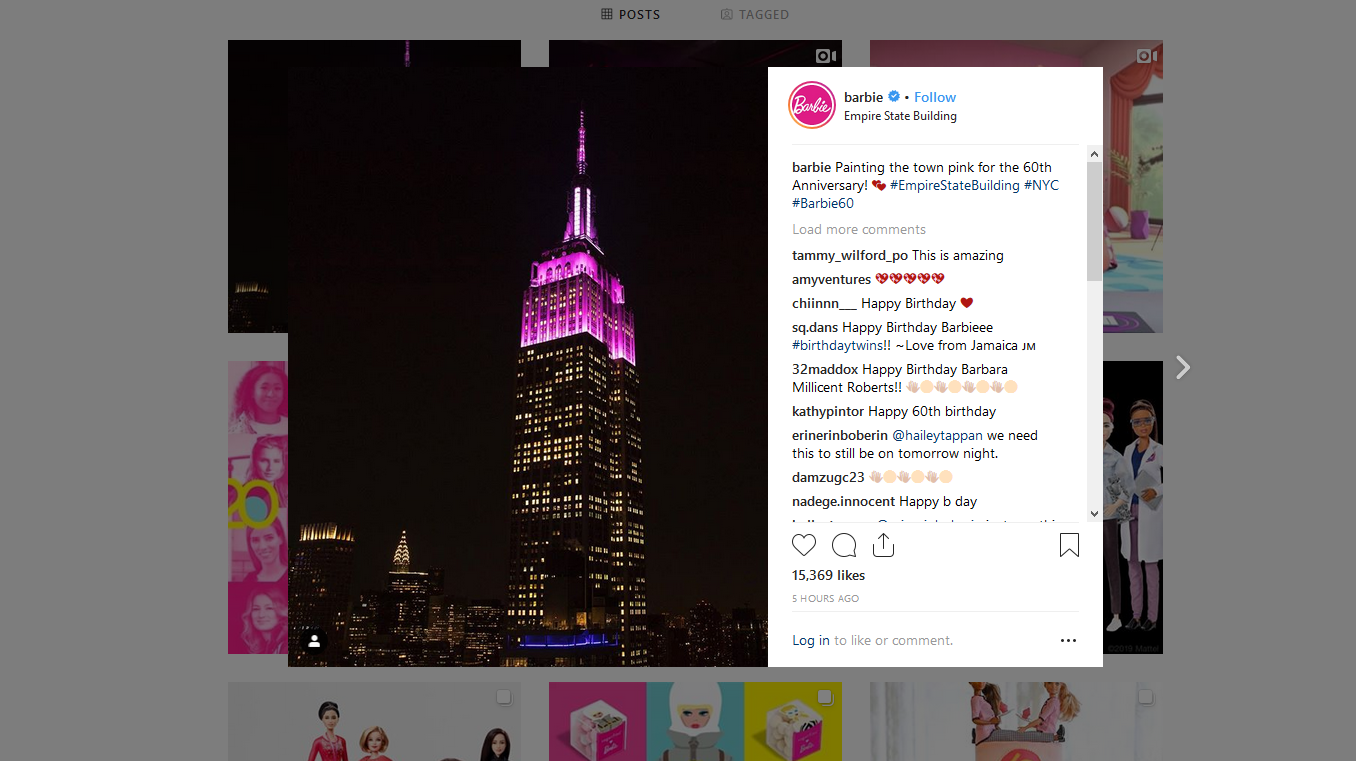Open nadege.innocent commenter profile
This screenshot has height=761, width=1356.
[843, 501]
